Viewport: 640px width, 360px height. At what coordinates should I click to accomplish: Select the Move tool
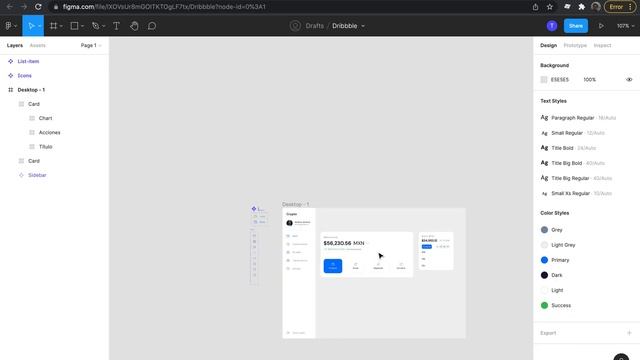(31, 26)
